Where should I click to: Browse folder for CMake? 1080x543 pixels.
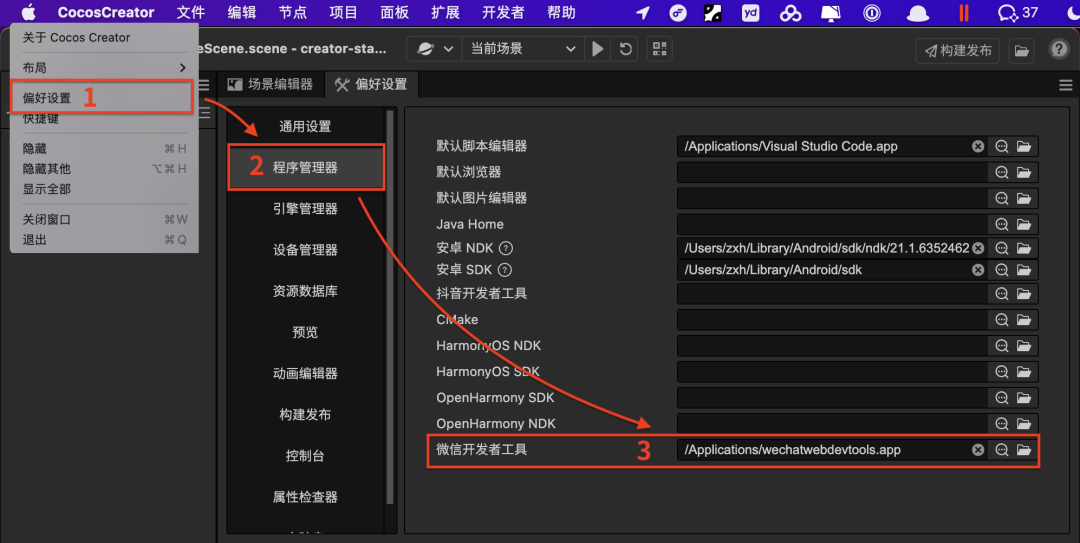(x=1024, y=320)
